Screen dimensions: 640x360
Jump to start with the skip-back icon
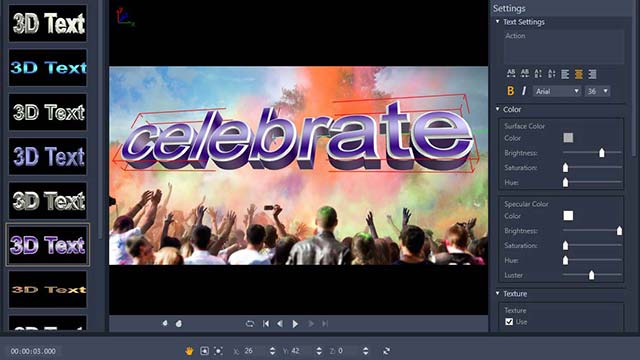click(x=266, y=324)
